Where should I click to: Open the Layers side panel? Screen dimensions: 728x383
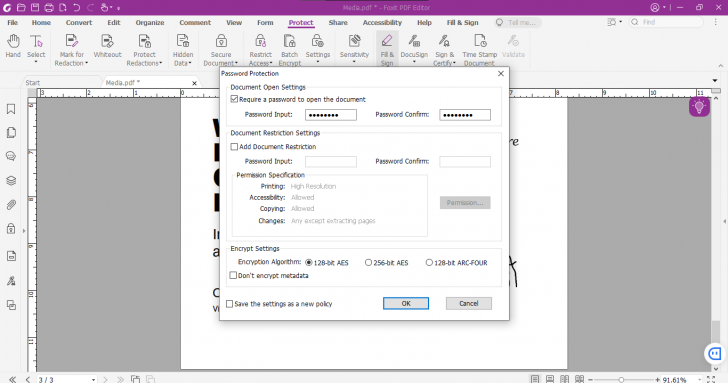click(x=11, y=181)
